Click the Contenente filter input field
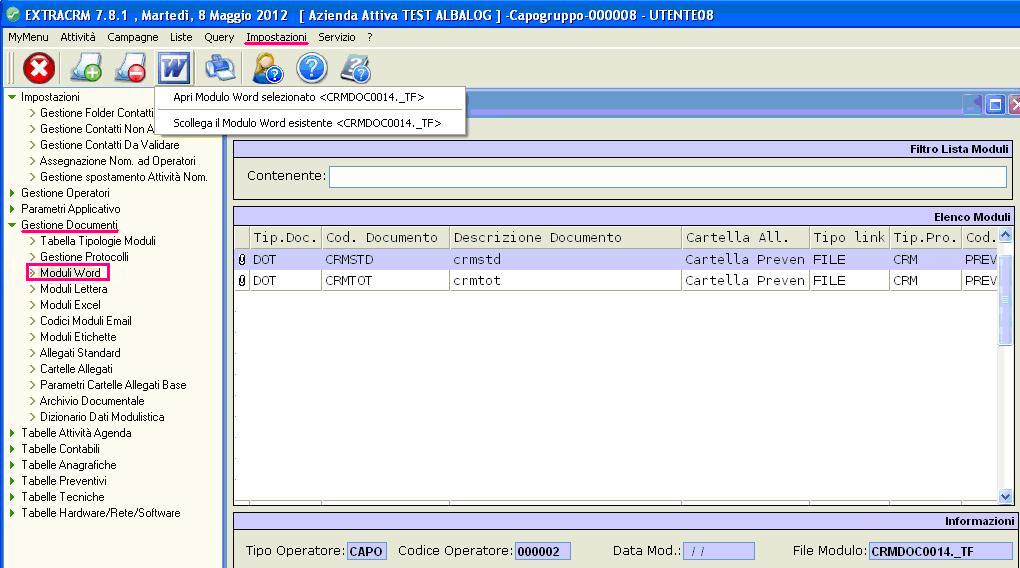 pos(667,176)
